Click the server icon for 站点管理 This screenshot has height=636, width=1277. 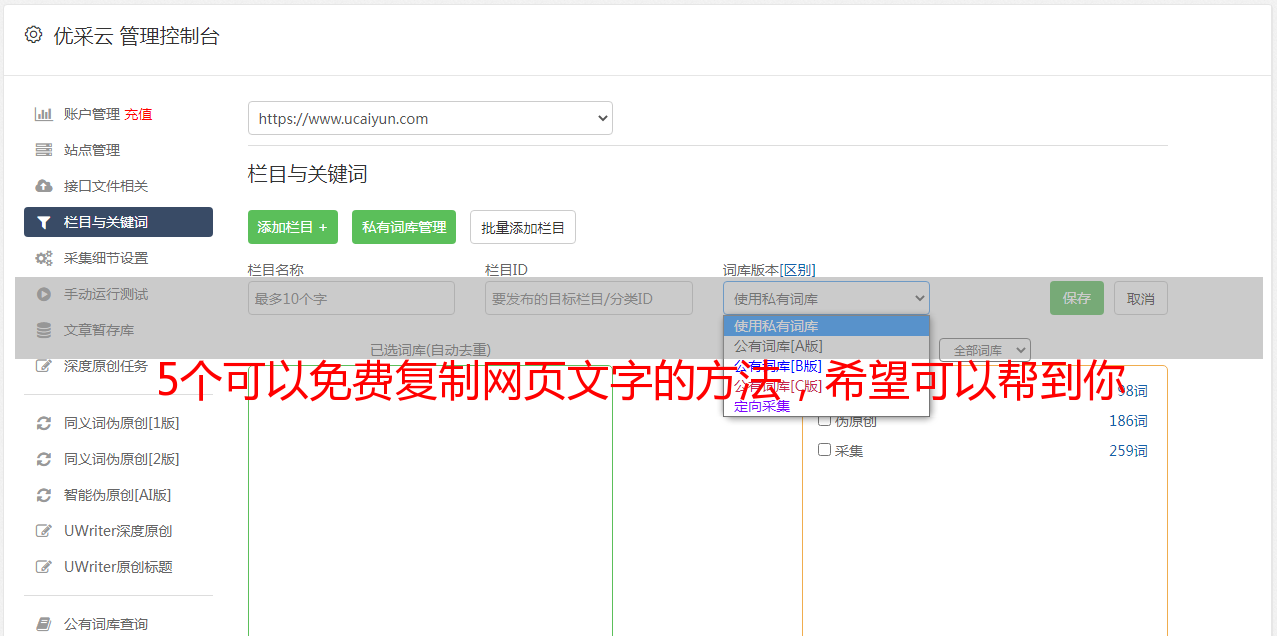pos(44,150)
